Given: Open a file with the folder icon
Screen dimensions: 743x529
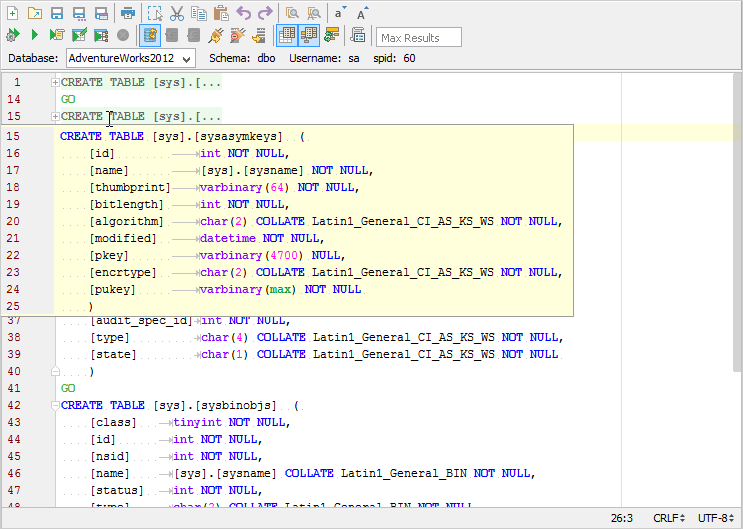Looking at the screenshot, I should click(35, 13).
